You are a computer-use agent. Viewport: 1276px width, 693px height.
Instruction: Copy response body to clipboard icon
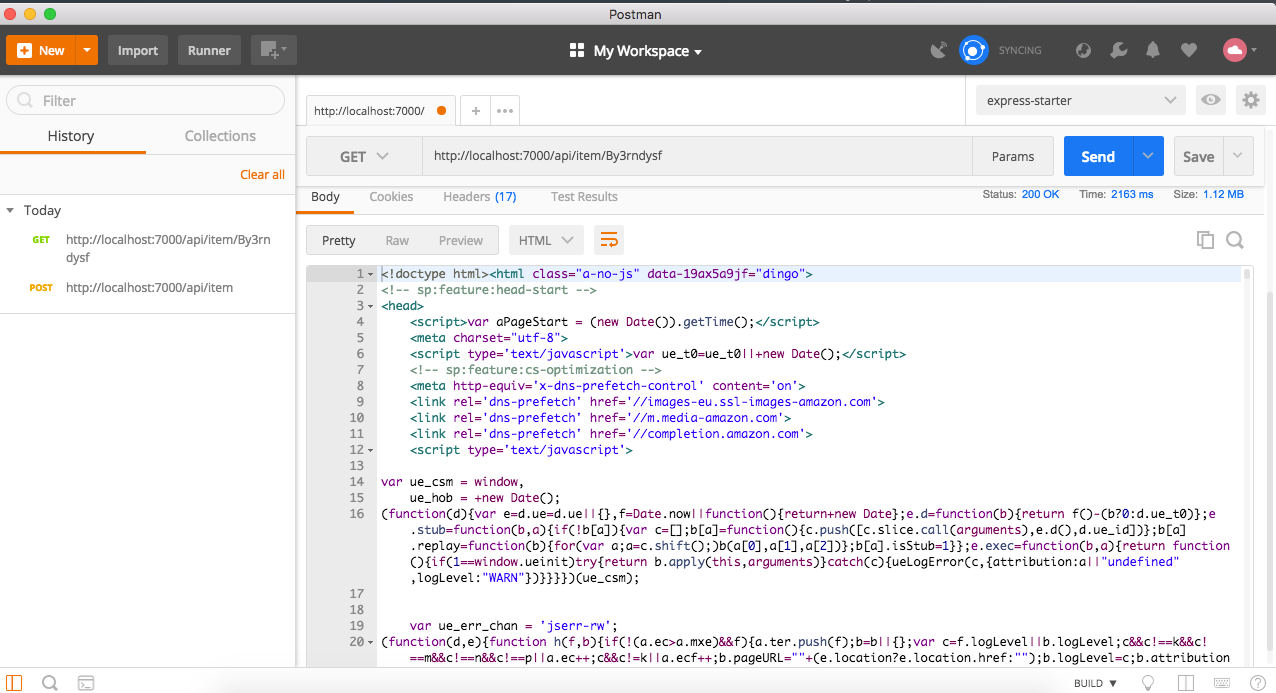[1205, 240]
